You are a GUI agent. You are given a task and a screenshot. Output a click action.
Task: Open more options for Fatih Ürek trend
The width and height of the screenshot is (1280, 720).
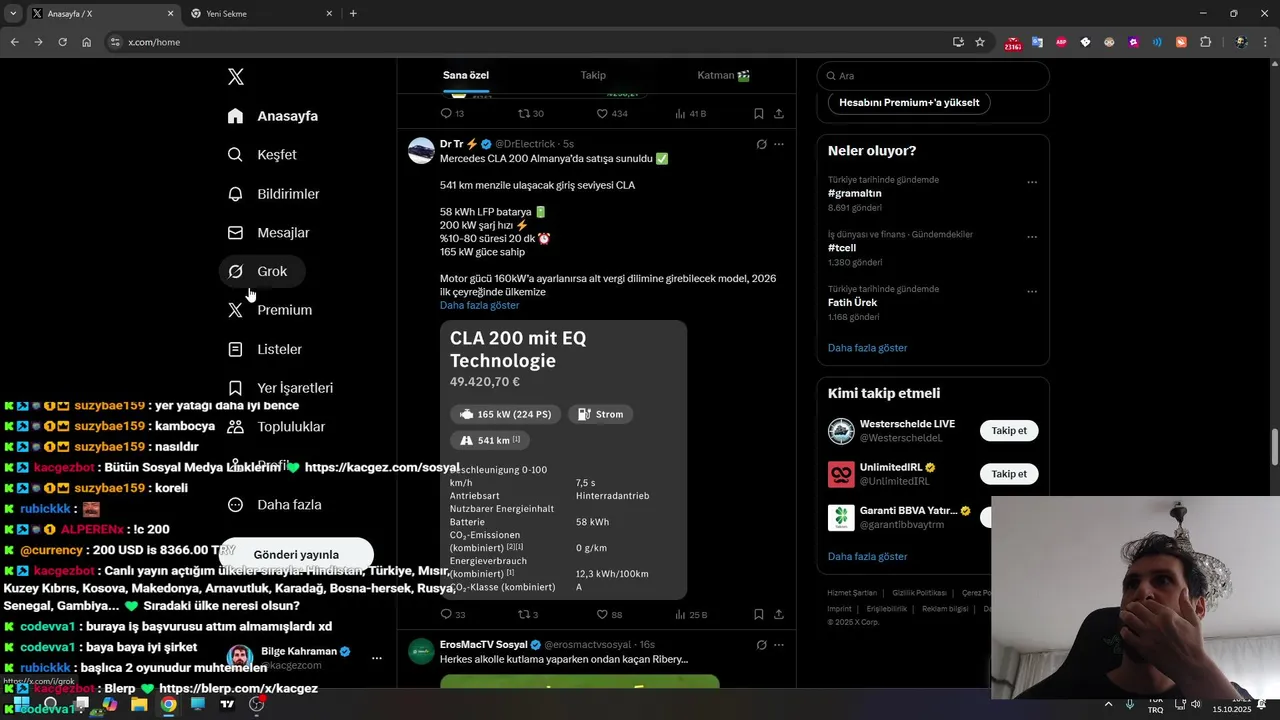coord(1032,291)
